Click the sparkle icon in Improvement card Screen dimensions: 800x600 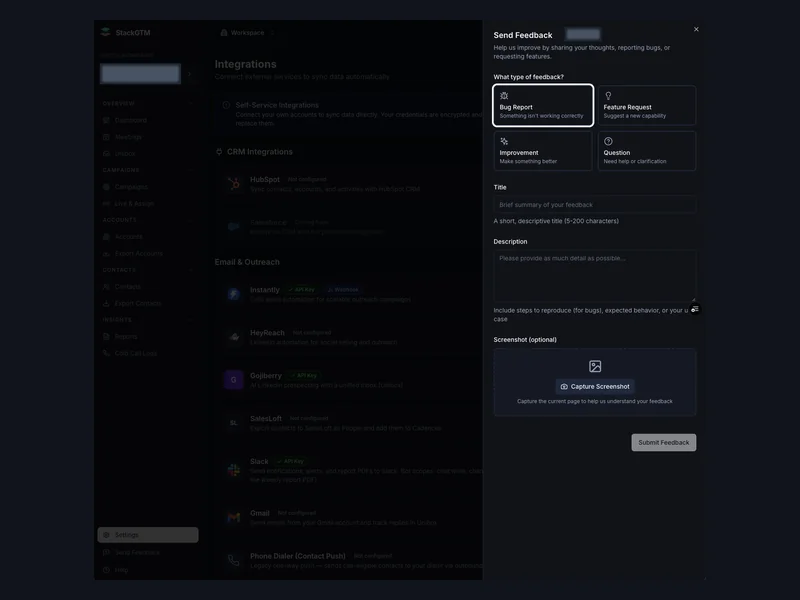pyautogui.click(x=504, y=141)
